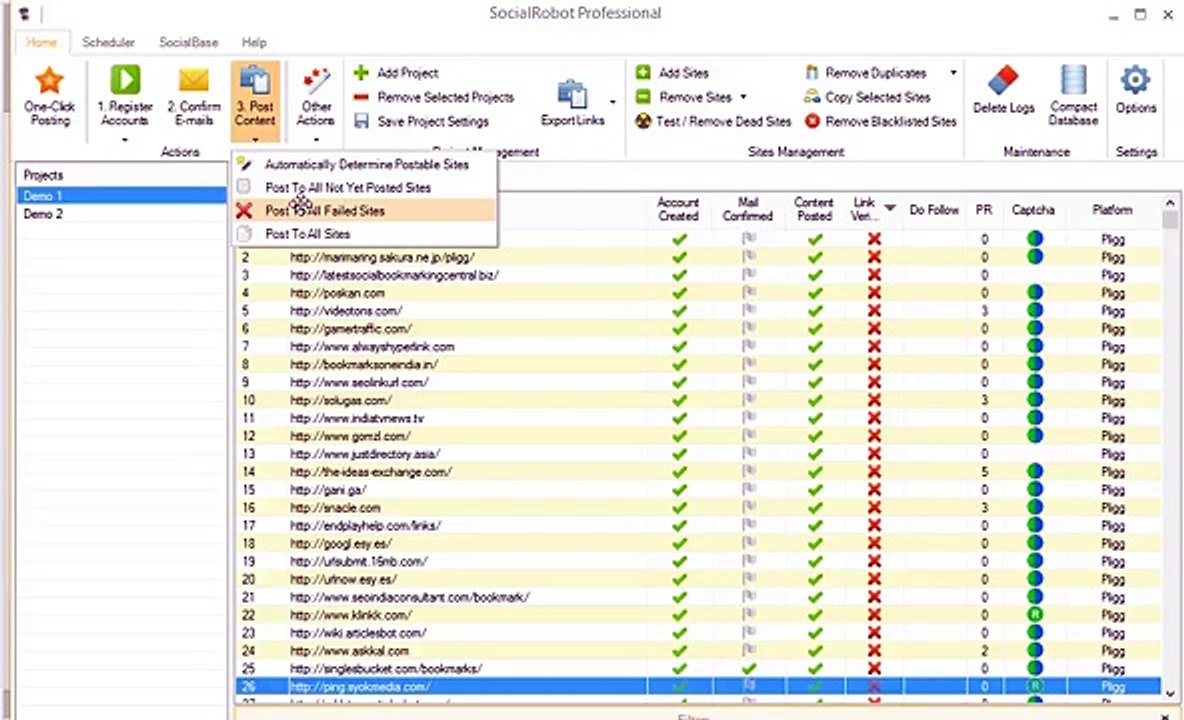Select row http://www.indiatvnews.tv
The image size is (1184, 720).
pos(698,418)
